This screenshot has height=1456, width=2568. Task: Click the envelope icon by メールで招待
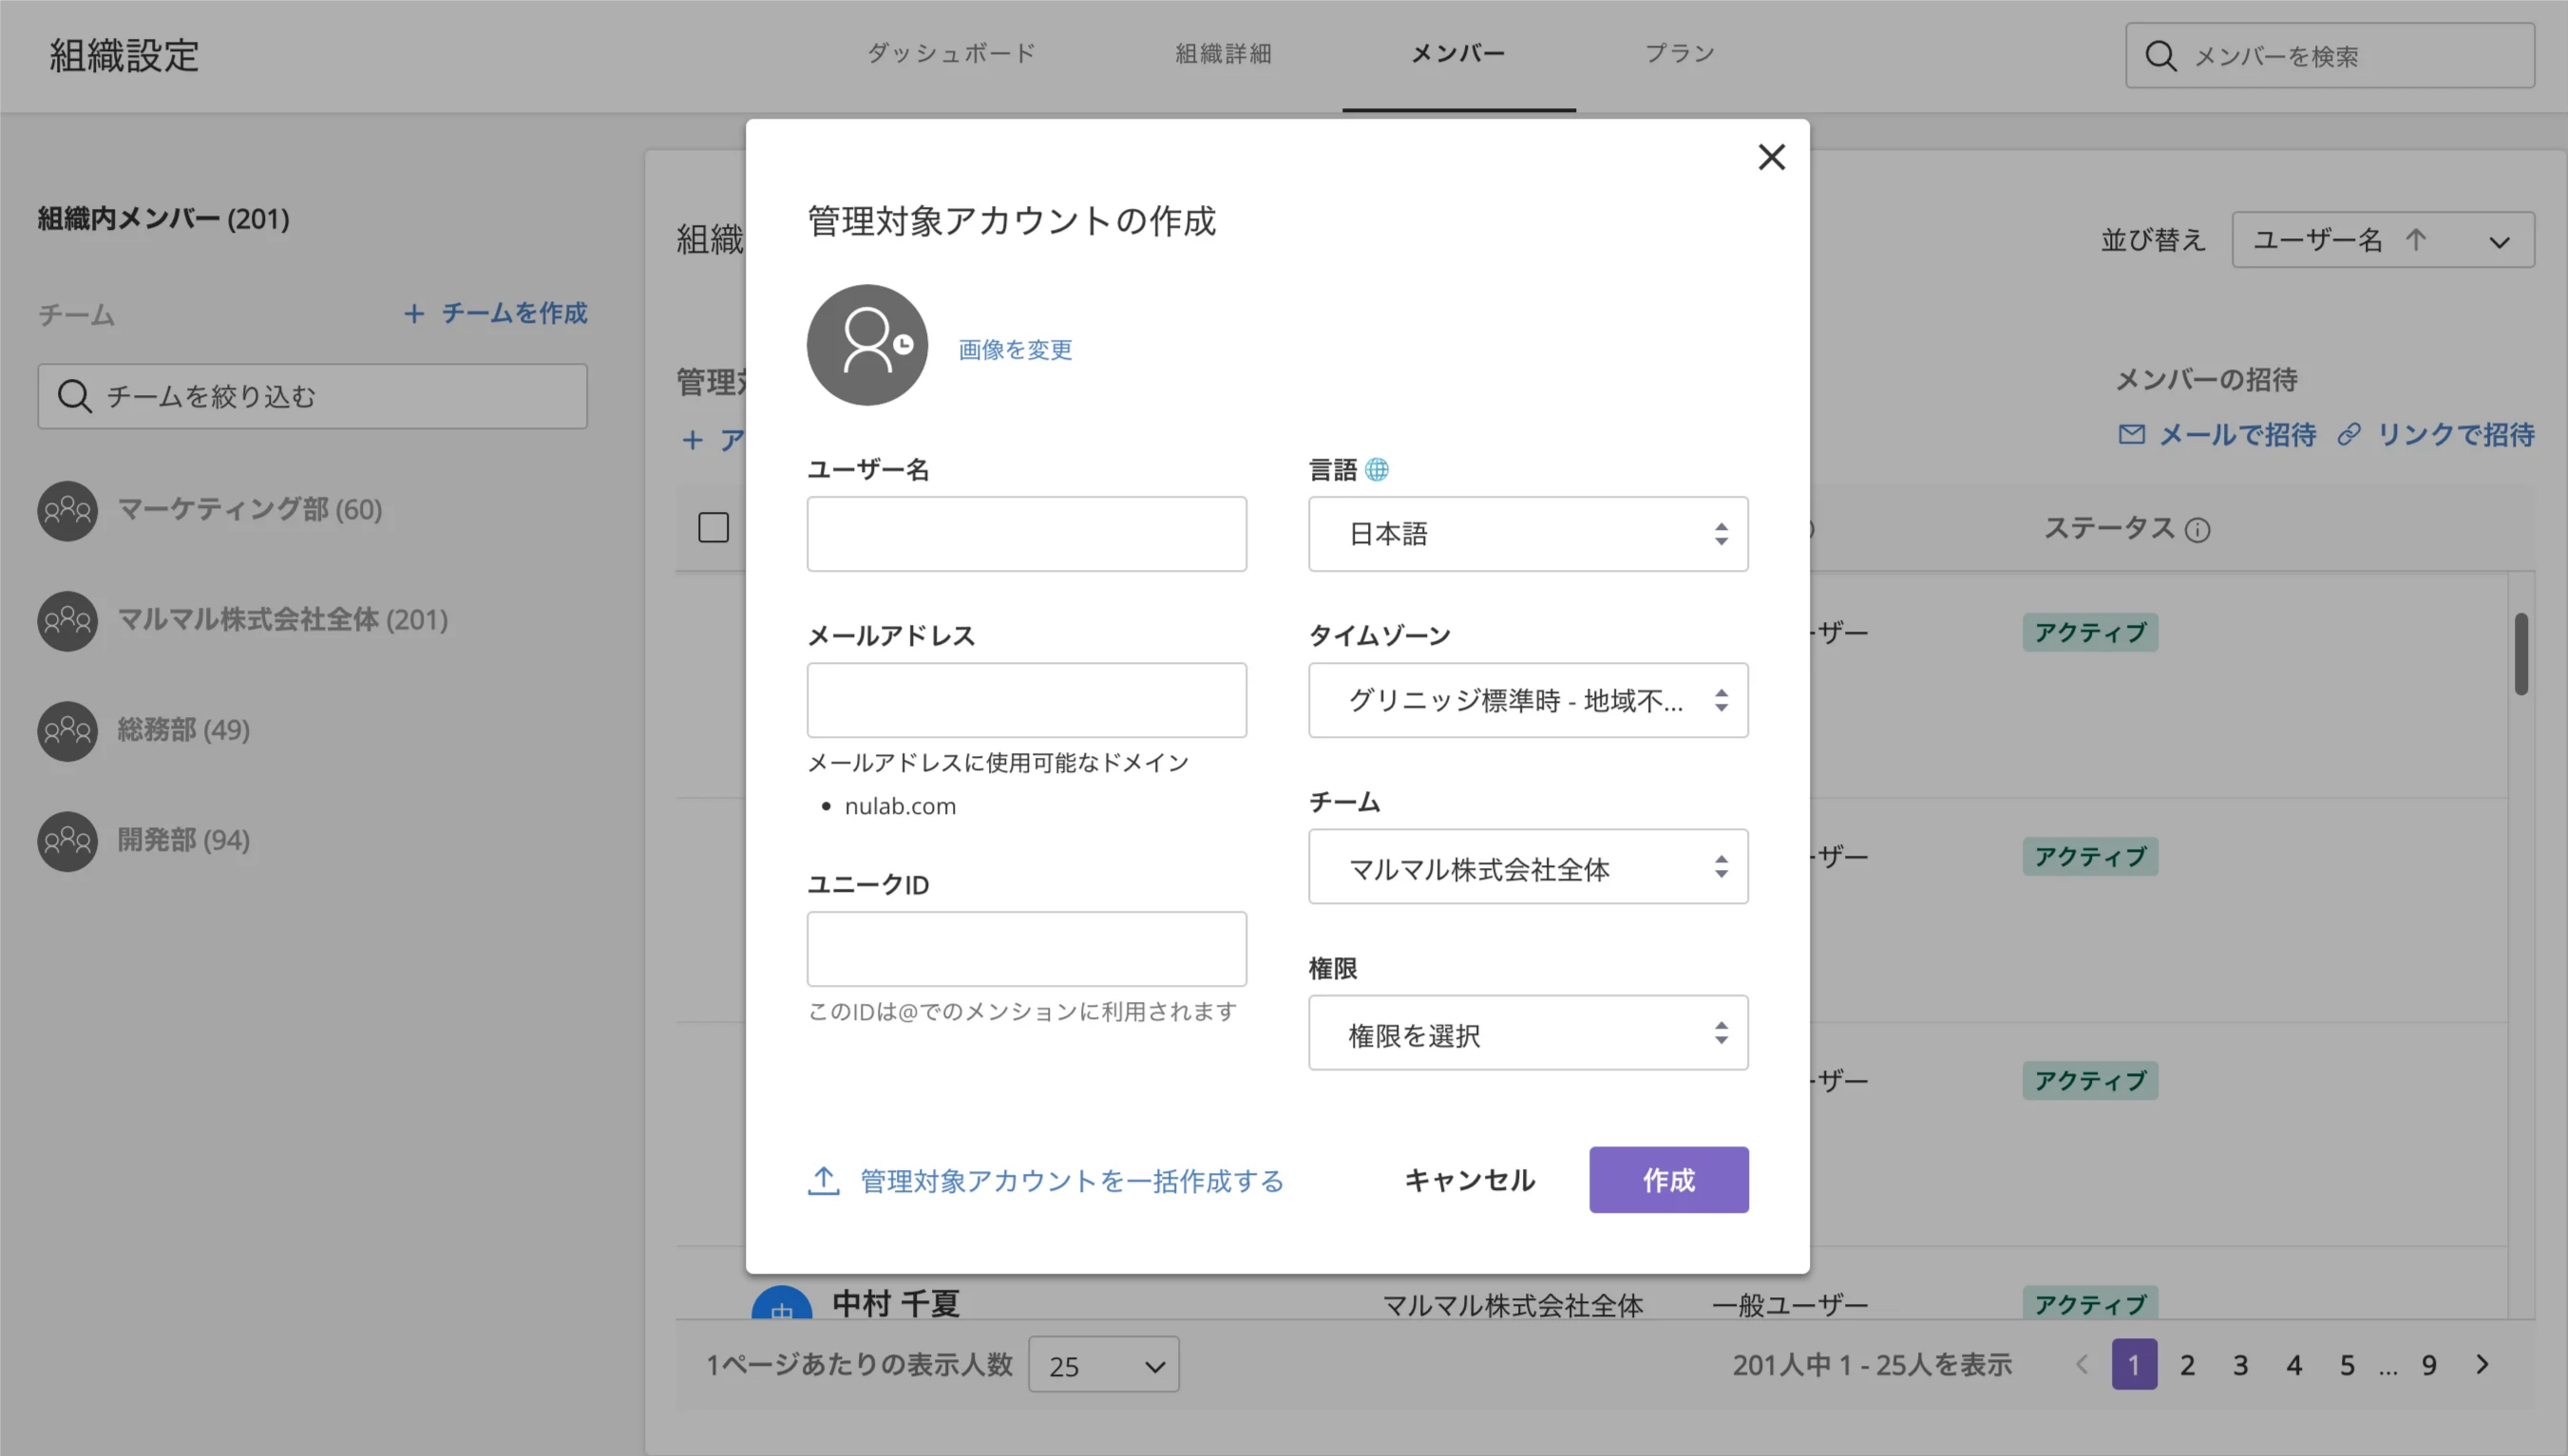(2131, 434)
